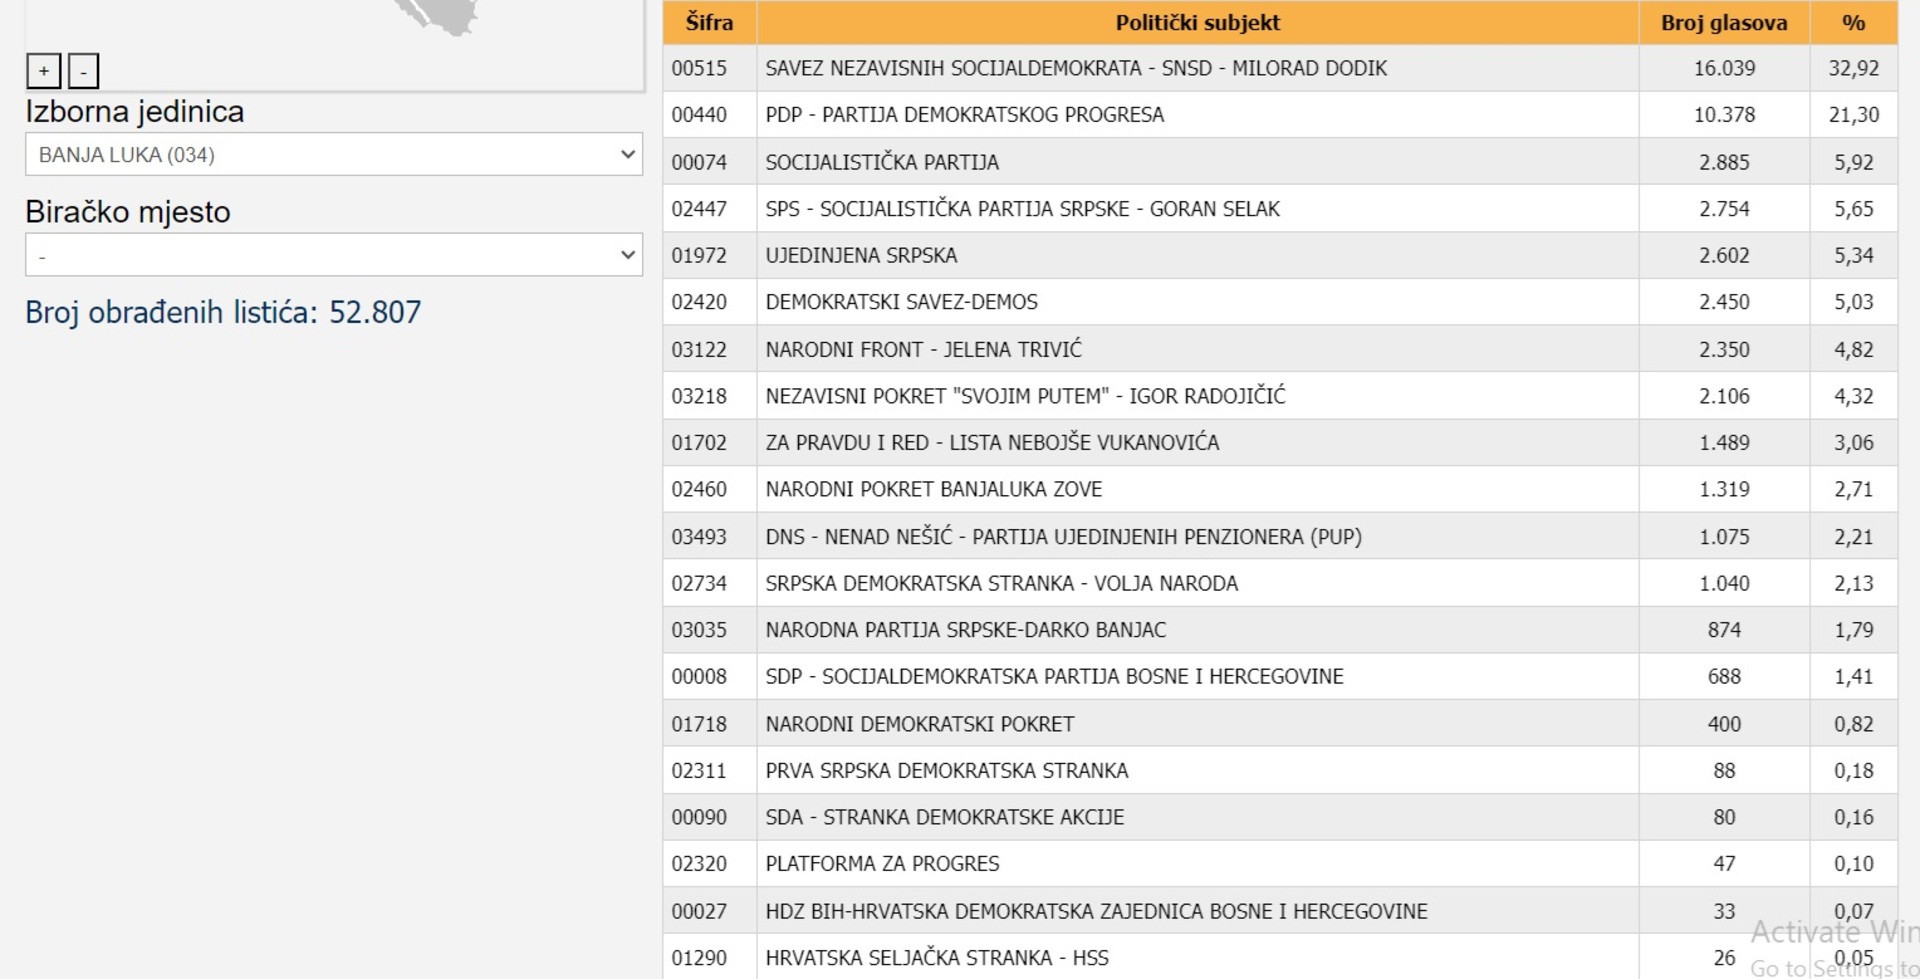Click the Šifra column header

click(709, 22)
